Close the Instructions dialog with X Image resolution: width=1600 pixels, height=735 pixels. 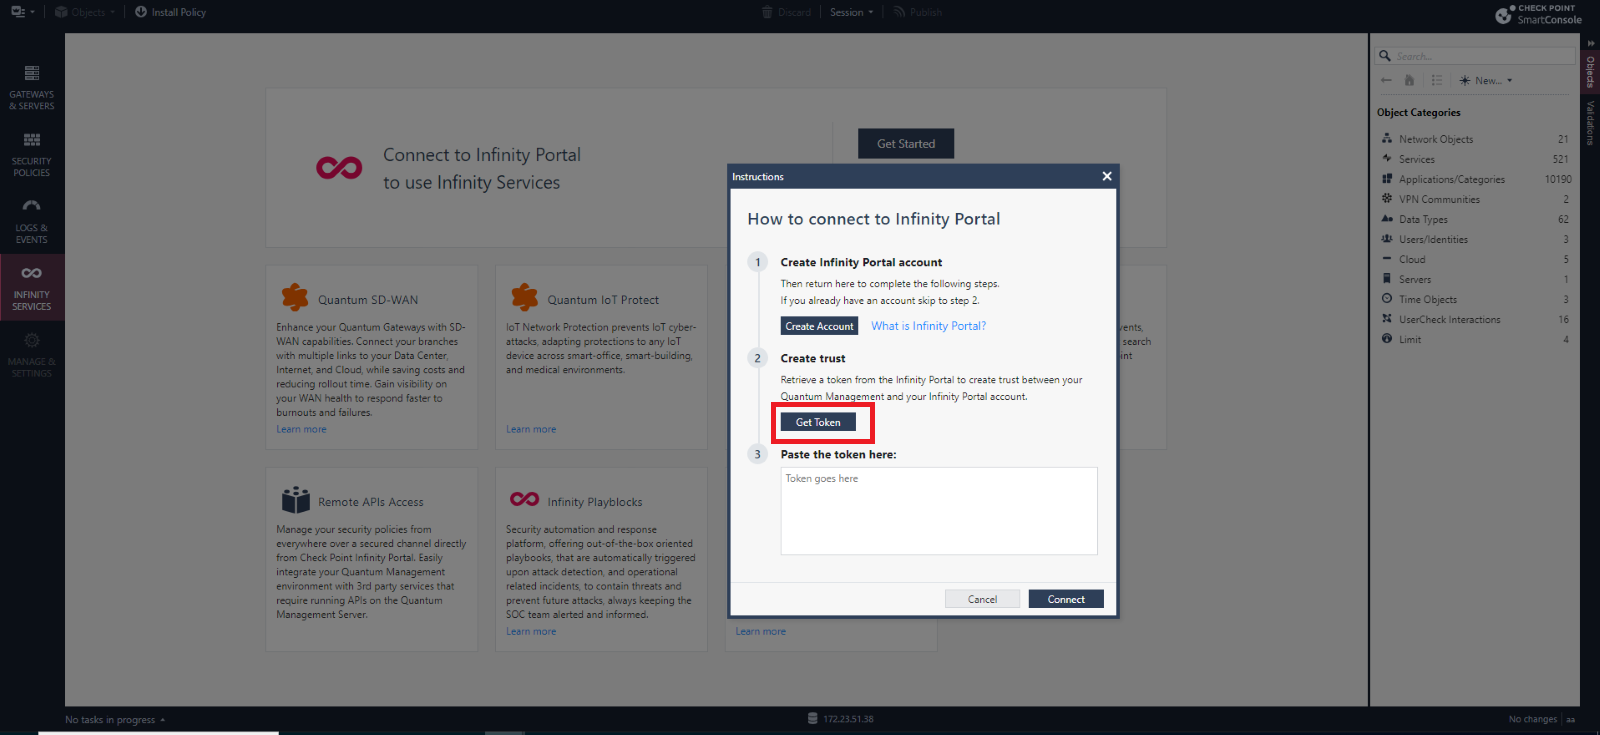(1107, 176)
